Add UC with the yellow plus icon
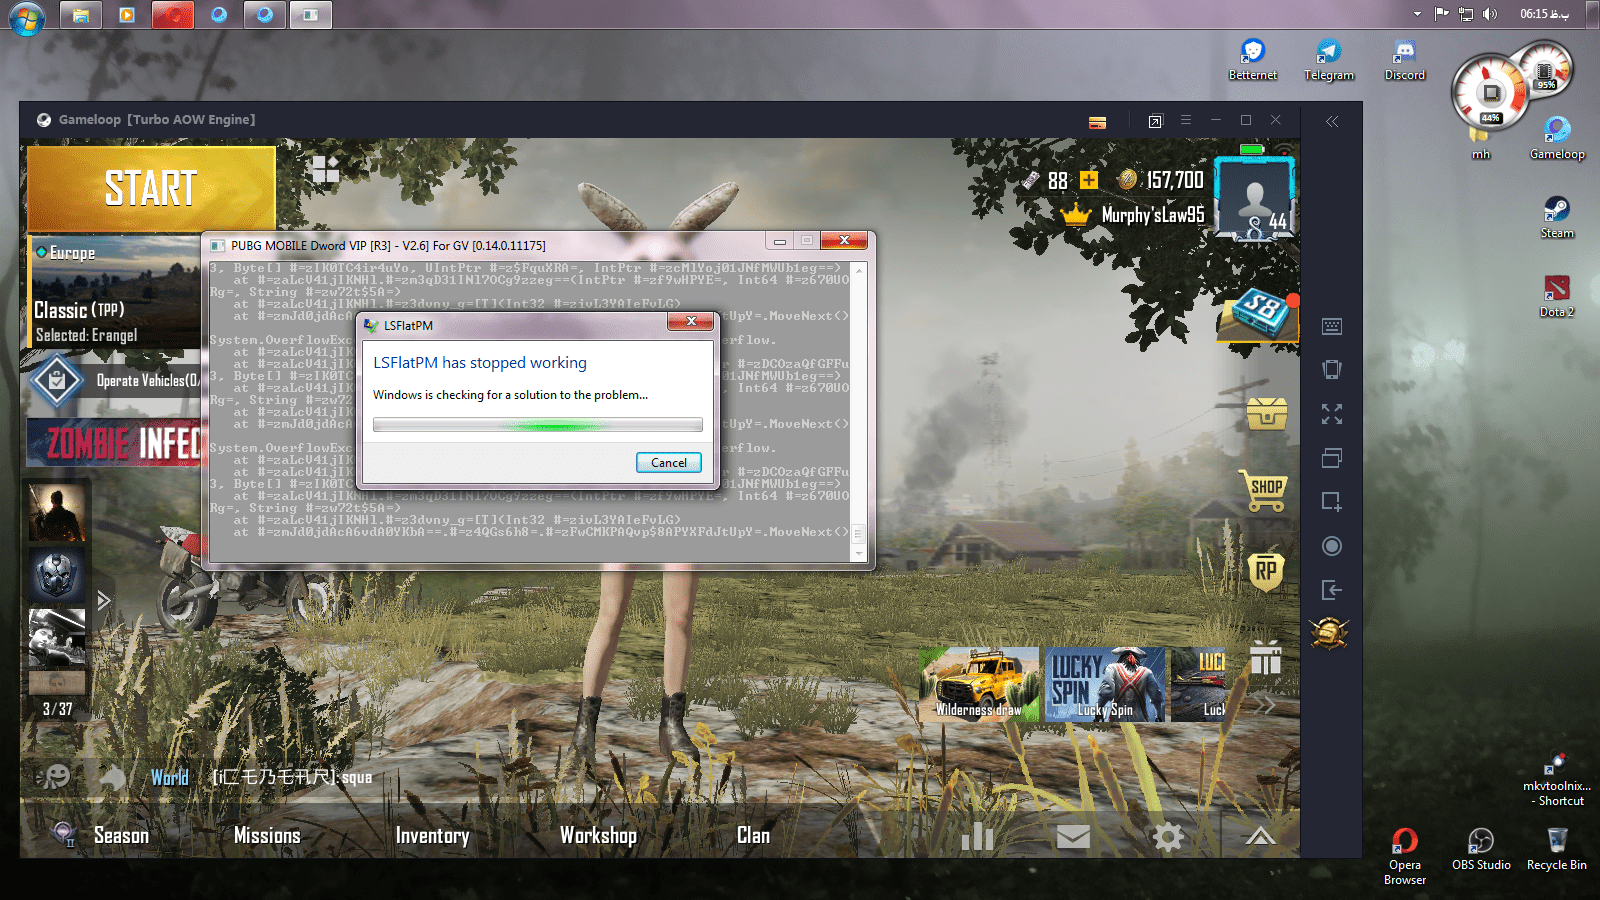The image size is (1600, 900). [1089, 180]
